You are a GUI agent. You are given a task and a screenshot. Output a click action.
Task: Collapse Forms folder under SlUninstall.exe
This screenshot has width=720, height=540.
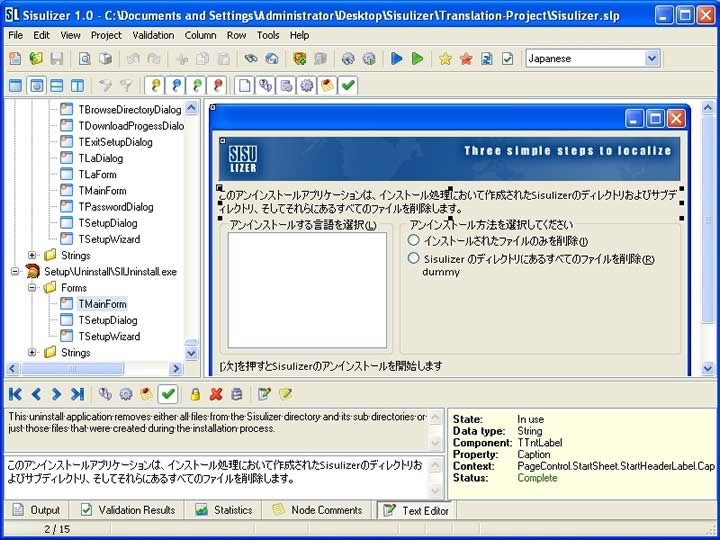[x=32, y=287]
